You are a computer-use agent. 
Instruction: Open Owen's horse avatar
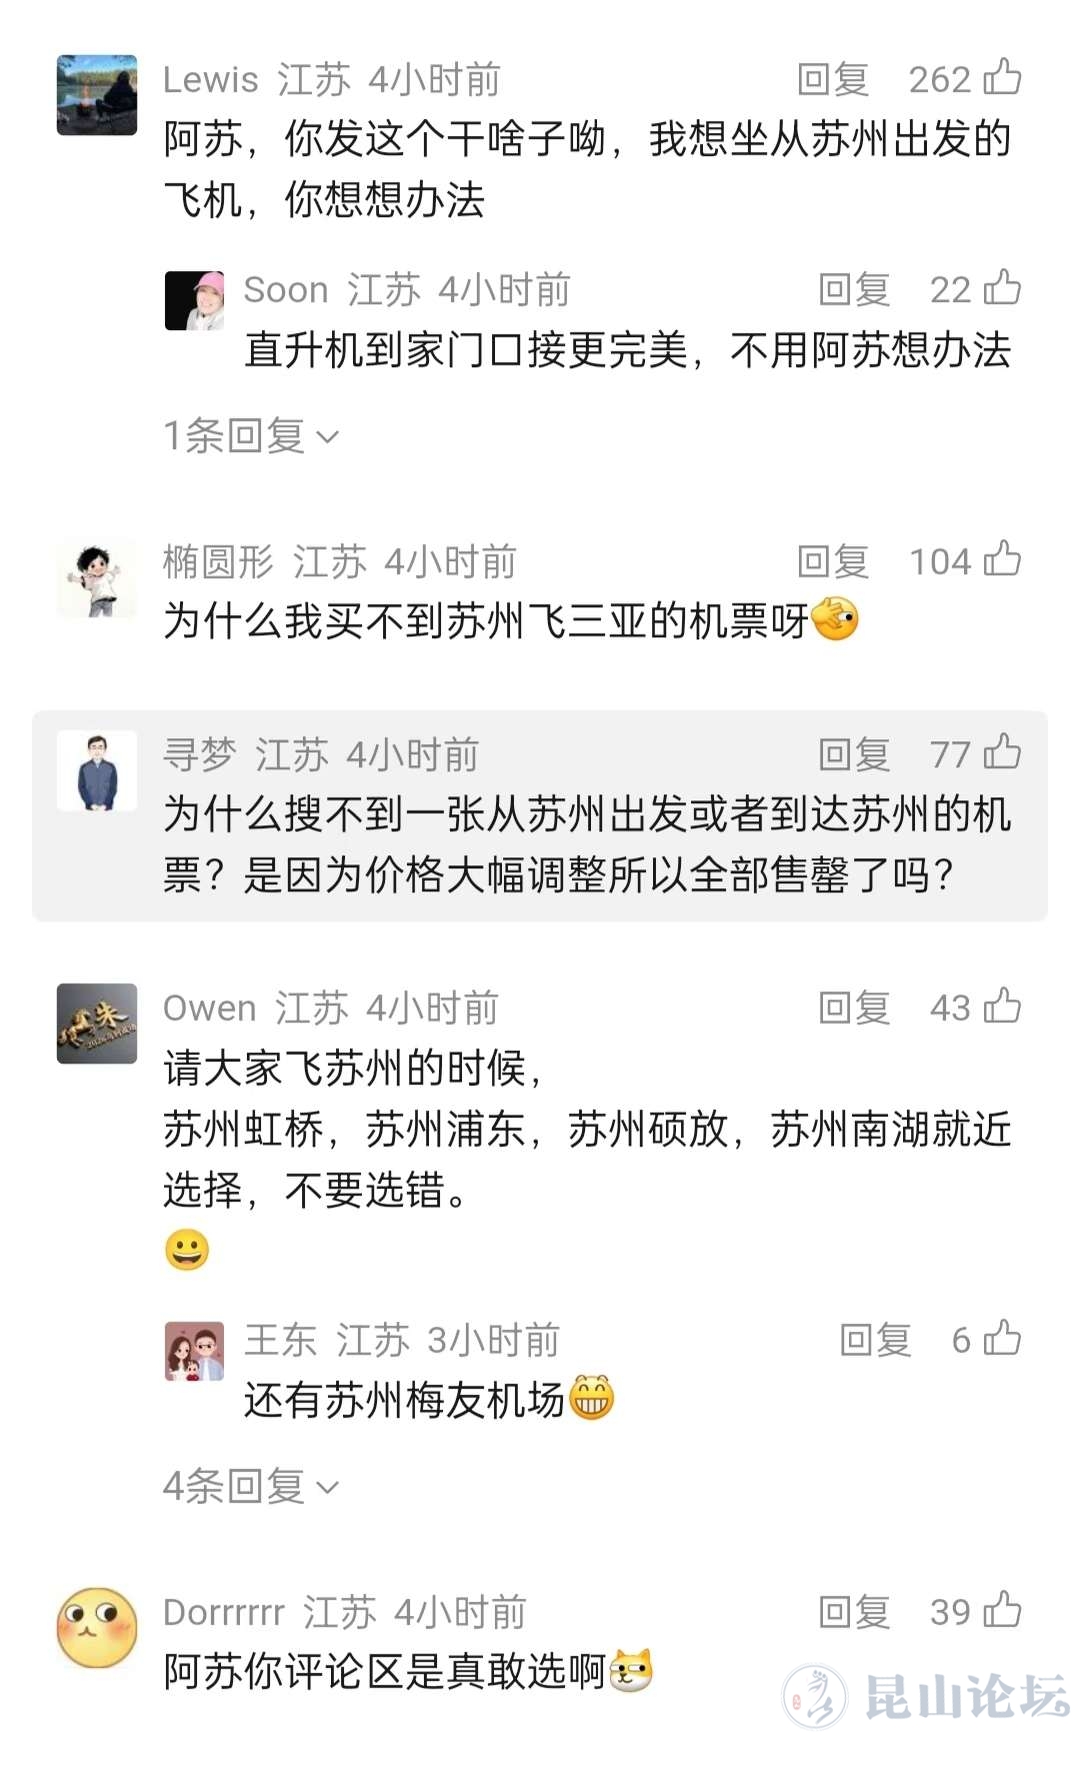tap(97, 1023)
